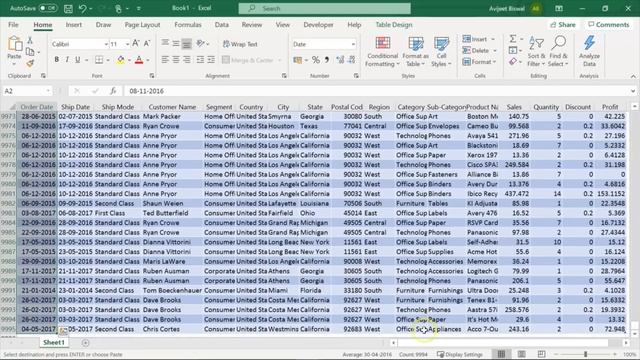Open Conditional Formatting menu
Screen dimensions: 640x360
tap(382, 52)
